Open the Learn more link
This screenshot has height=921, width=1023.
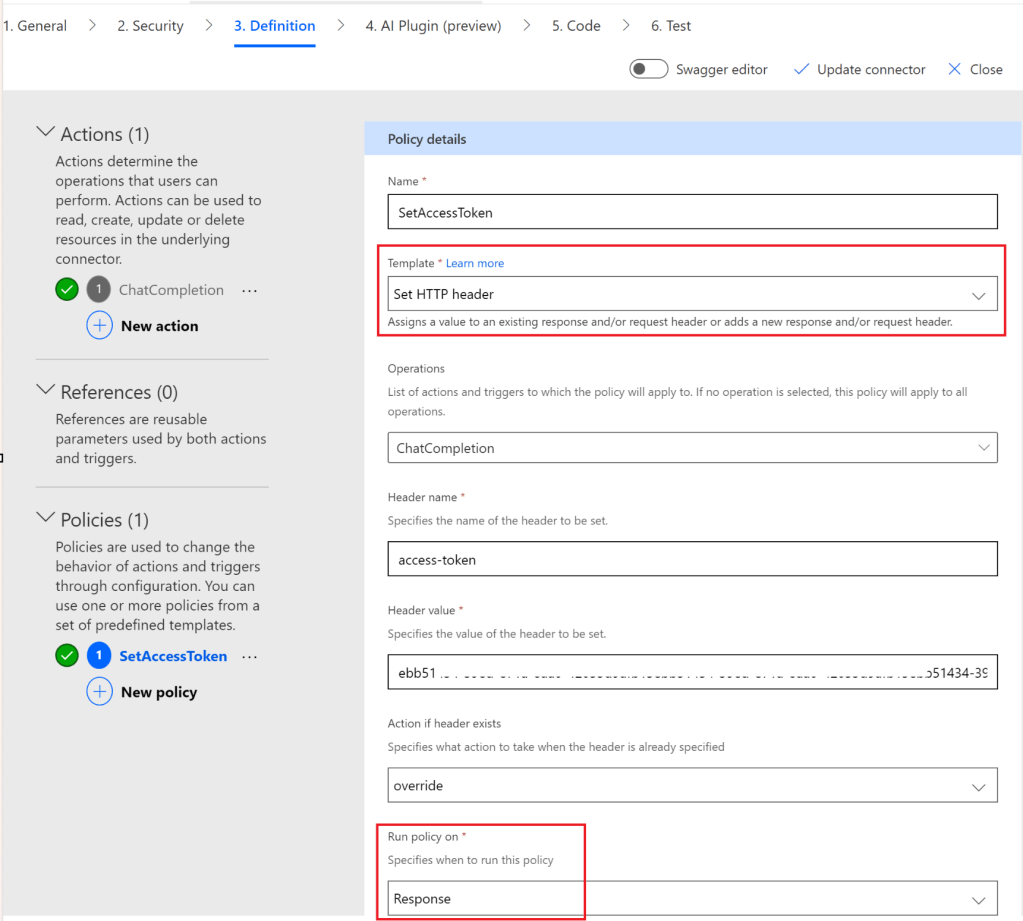(x=475, y=263)
